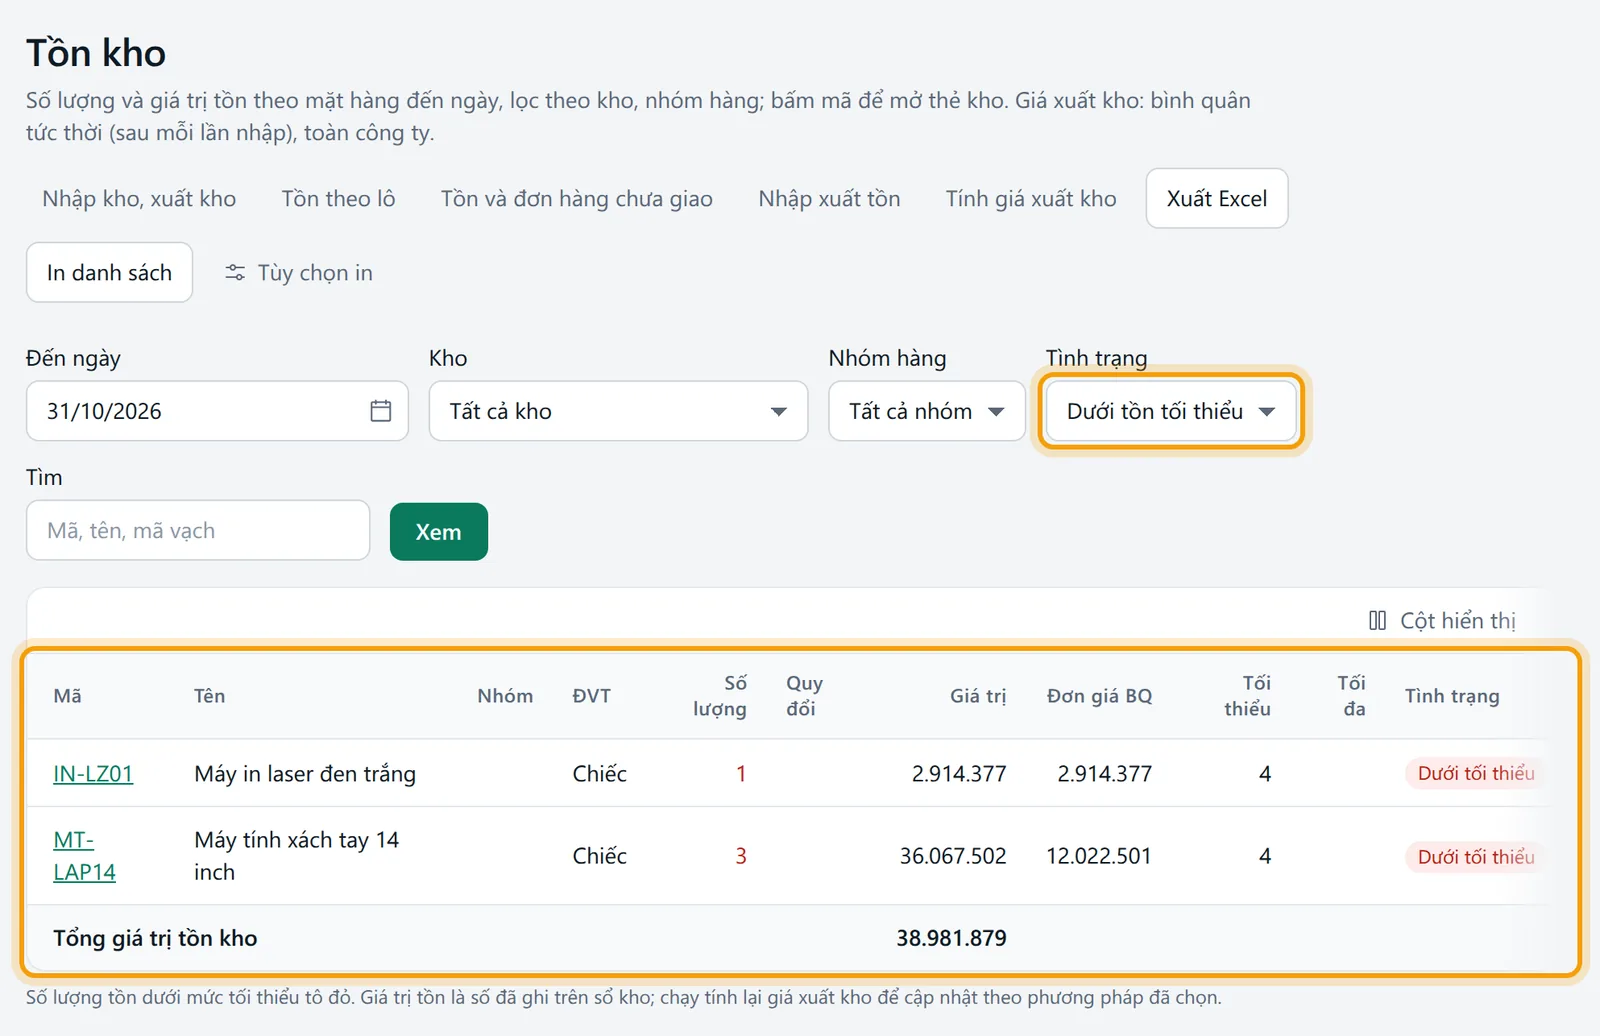Open Tính giá xuất kho
This screenshot has width=1600, height=1036.
click(x=1031, y=199)
